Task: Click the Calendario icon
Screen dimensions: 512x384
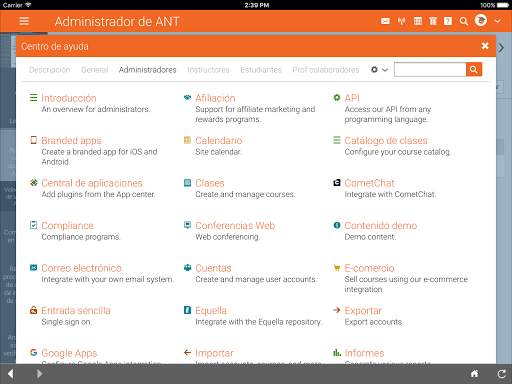Action: [x=187, y=140]
